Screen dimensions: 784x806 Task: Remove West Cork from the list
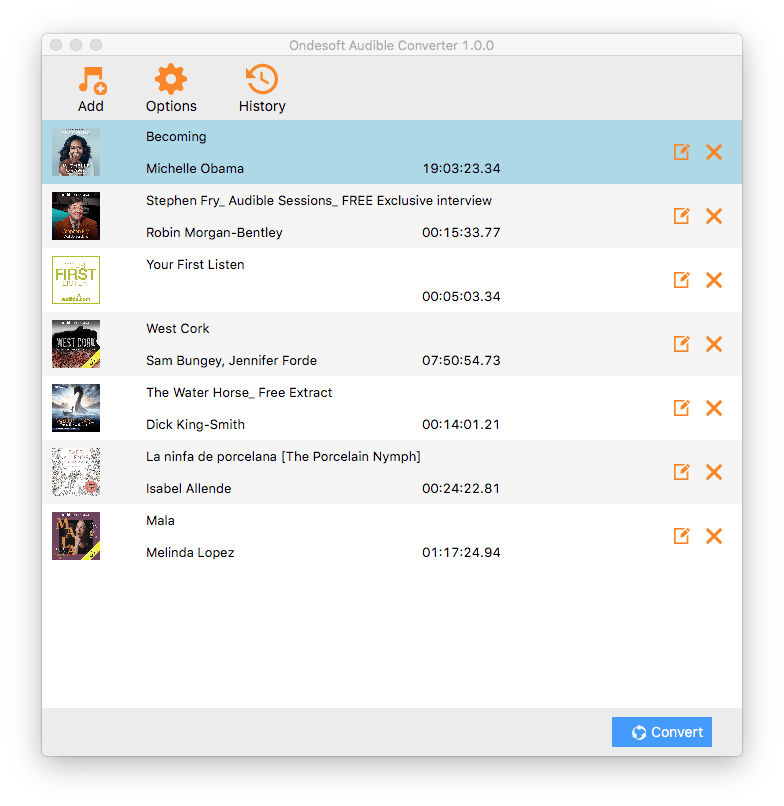[x=714, y=344]
